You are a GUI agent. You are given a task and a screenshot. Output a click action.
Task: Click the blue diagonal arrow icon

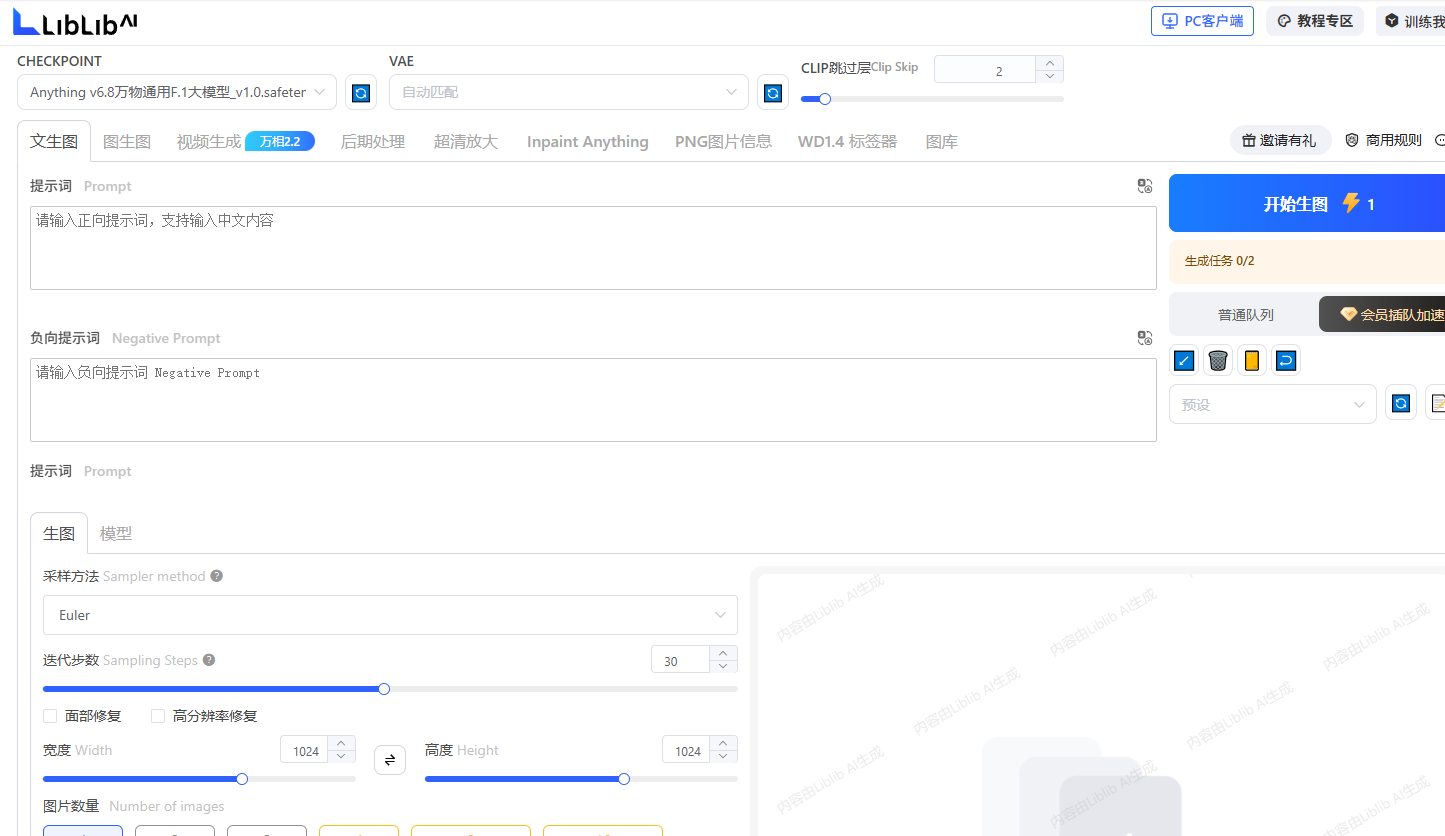pyautogui.click(x=1184, y=360)
